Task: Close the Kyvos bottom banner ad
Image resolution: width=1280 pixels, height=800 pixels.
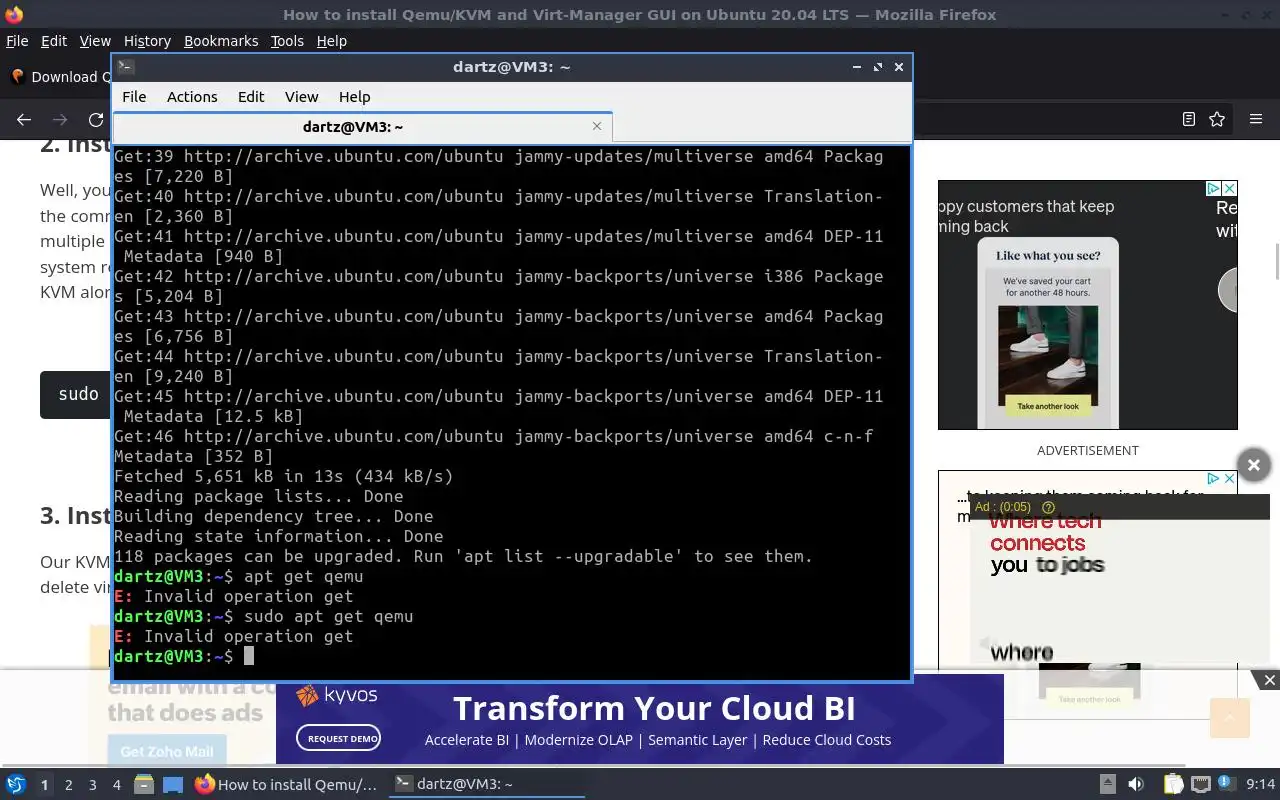Action: [1269, 680]
